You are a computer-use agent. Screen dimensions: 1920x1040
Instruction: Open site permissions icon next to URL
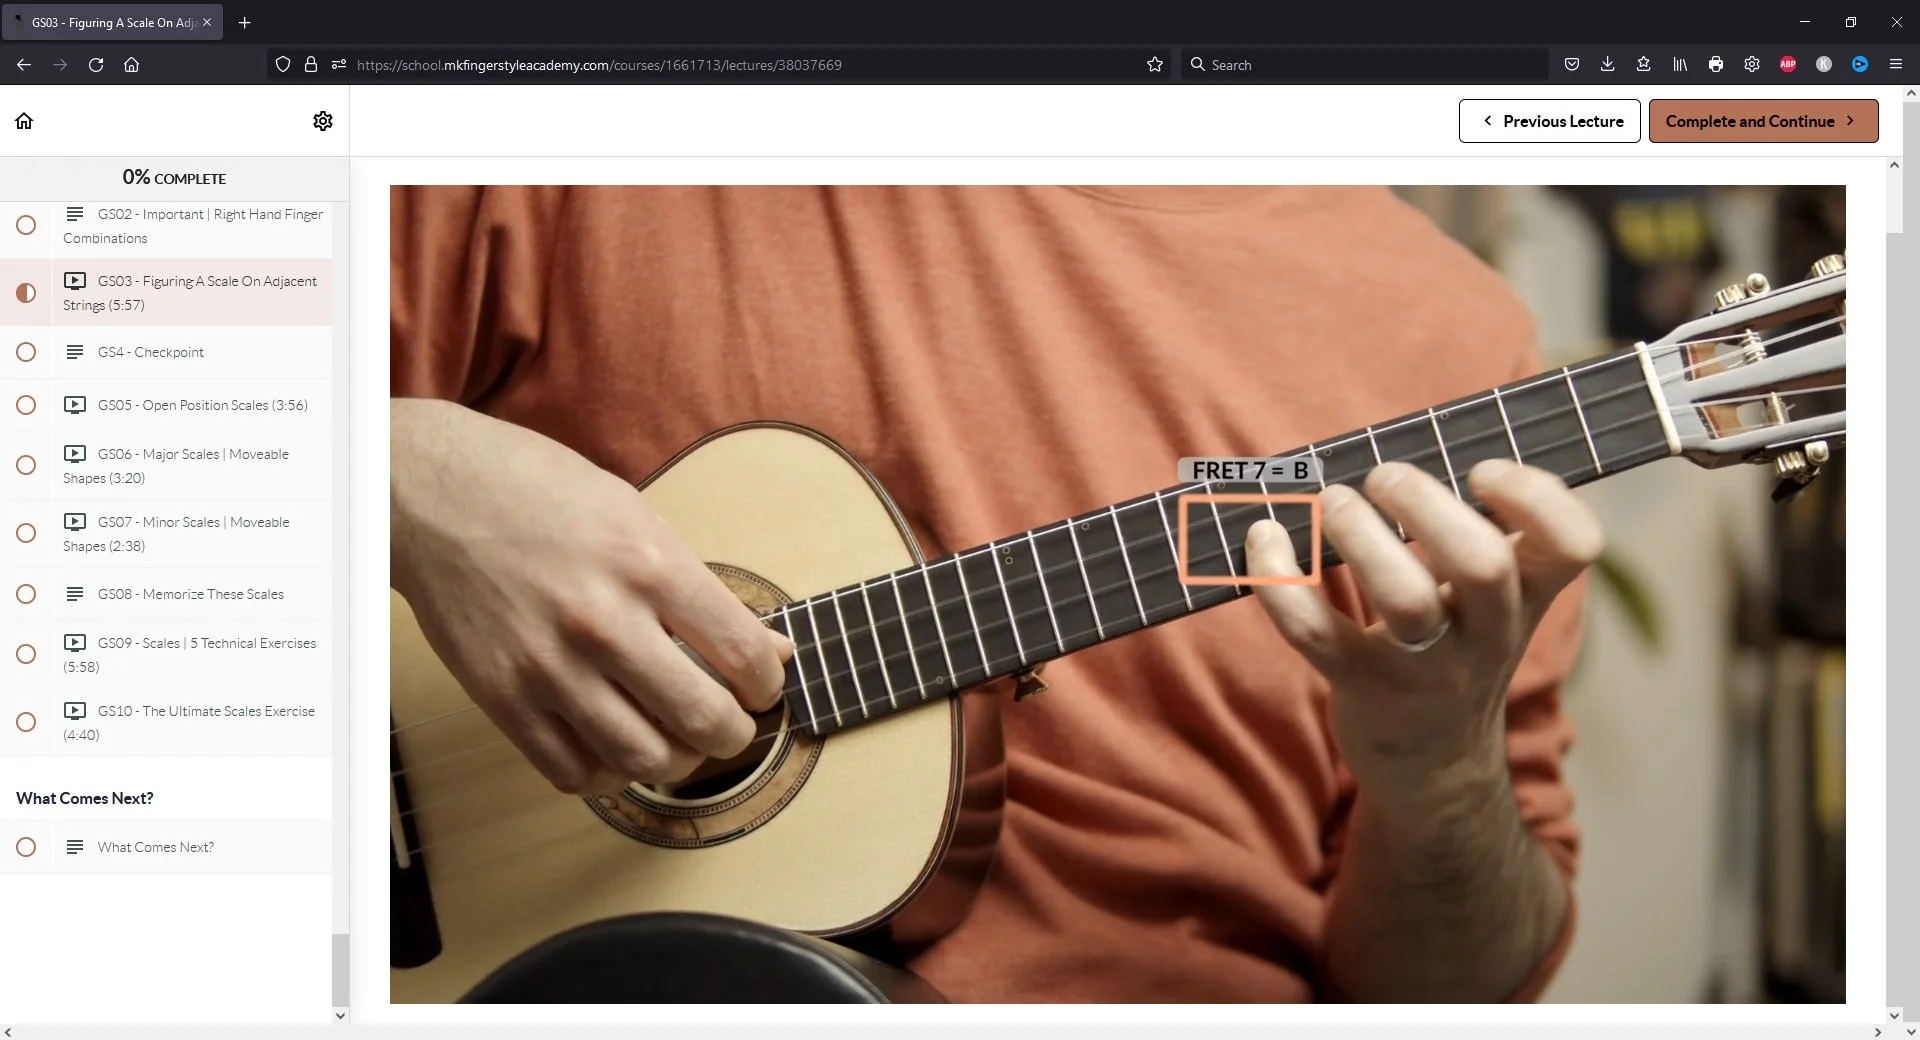point(339,64)
